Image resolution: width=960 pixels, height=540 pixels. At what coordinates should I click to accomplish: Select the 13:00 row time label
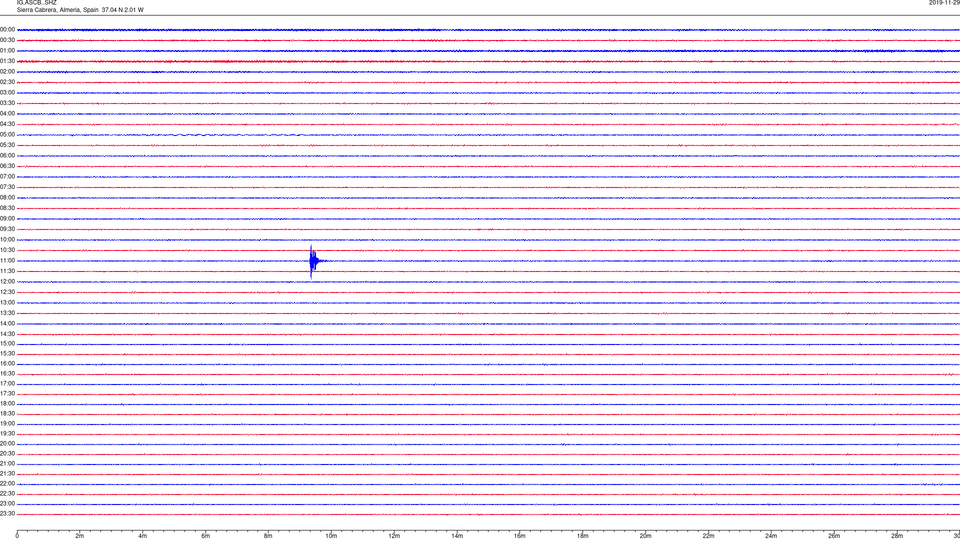pos(8,302)
